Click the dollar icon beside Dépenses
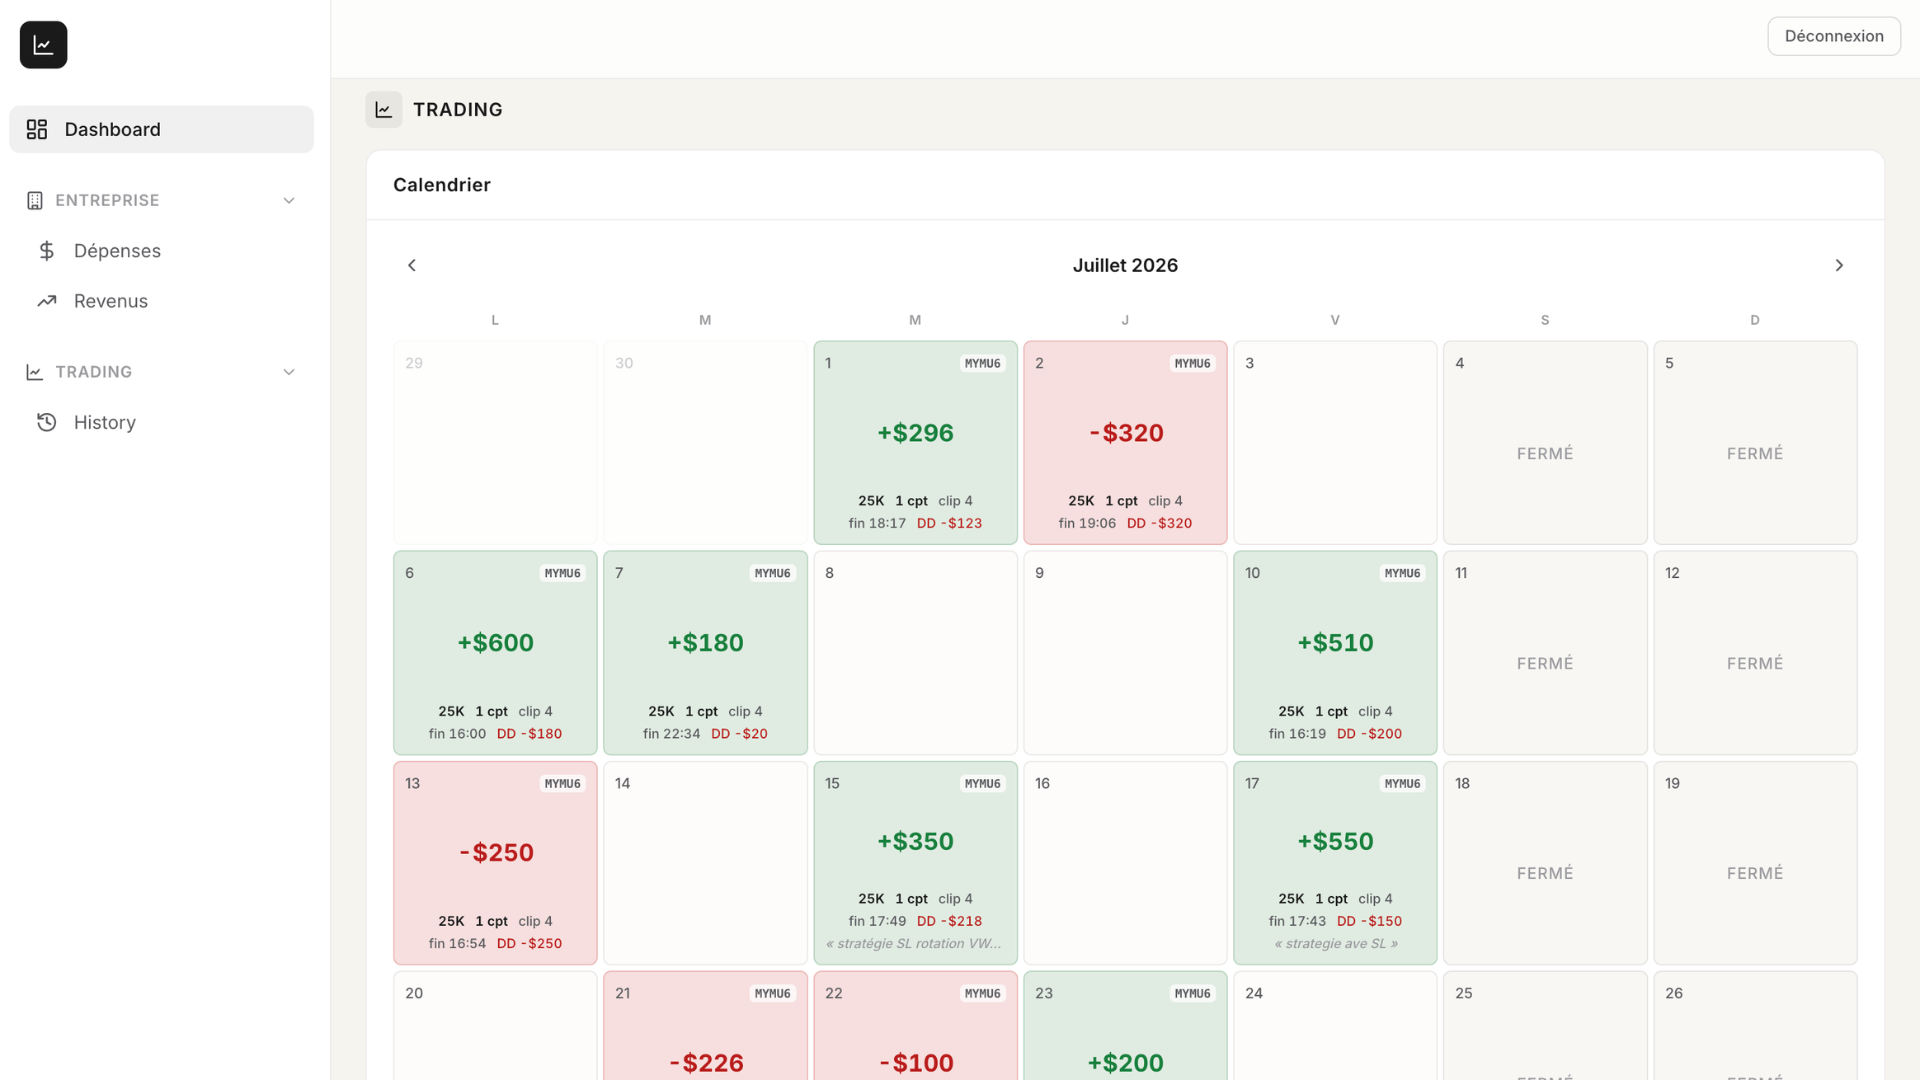The image size is (1920, 1080). (47, 251)
